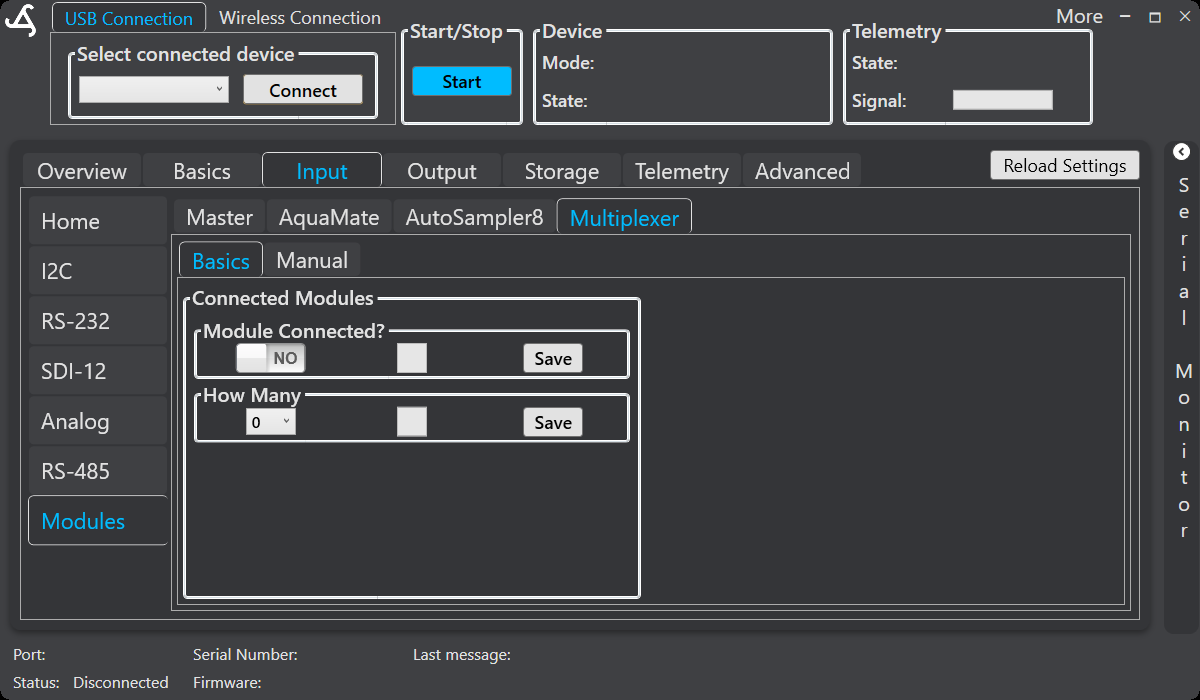The image size is (1200, 700).
Task: Click the Serial Monitor side panel
Action: 1182,387
